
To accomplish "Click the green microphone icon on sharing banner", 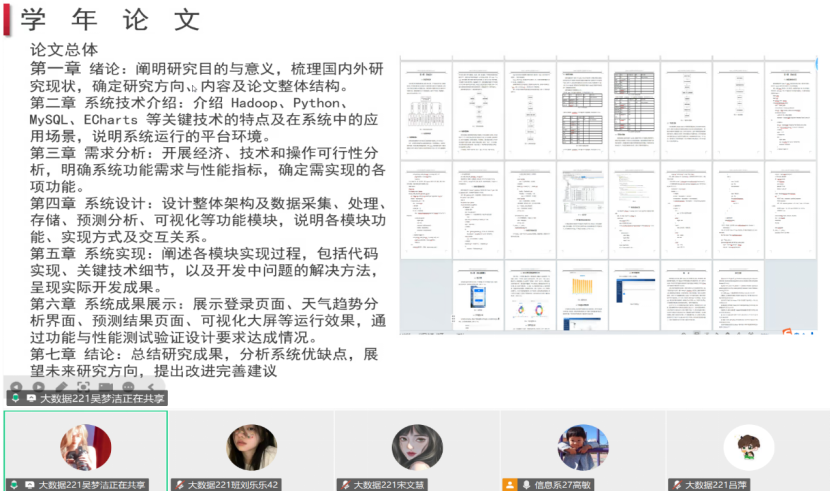I will tap(16, 398).
